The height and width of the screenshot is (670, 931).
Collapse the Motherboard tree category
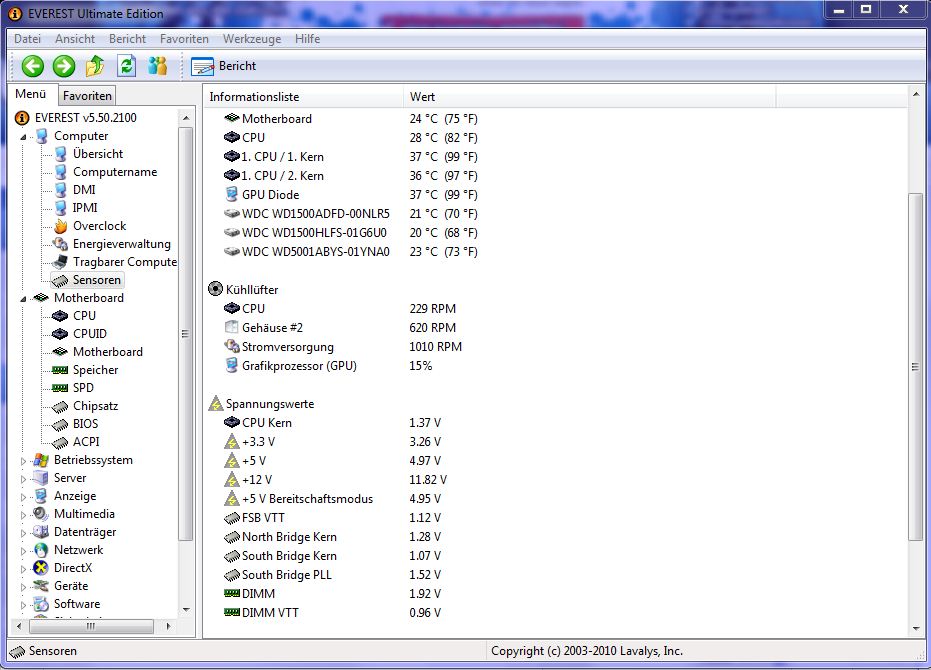(23, 299)
